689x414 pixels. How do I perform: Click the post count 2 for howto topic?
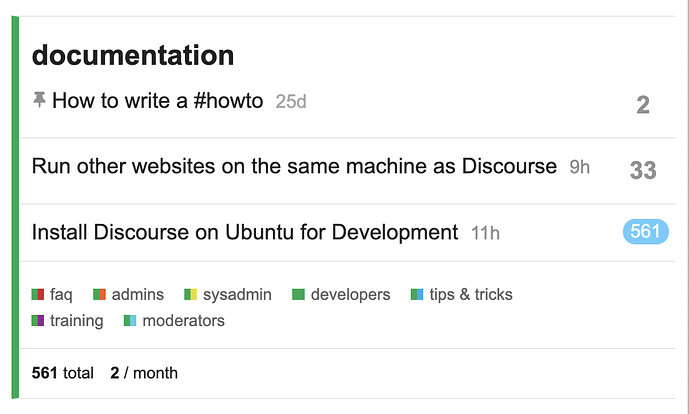[643, 105]
